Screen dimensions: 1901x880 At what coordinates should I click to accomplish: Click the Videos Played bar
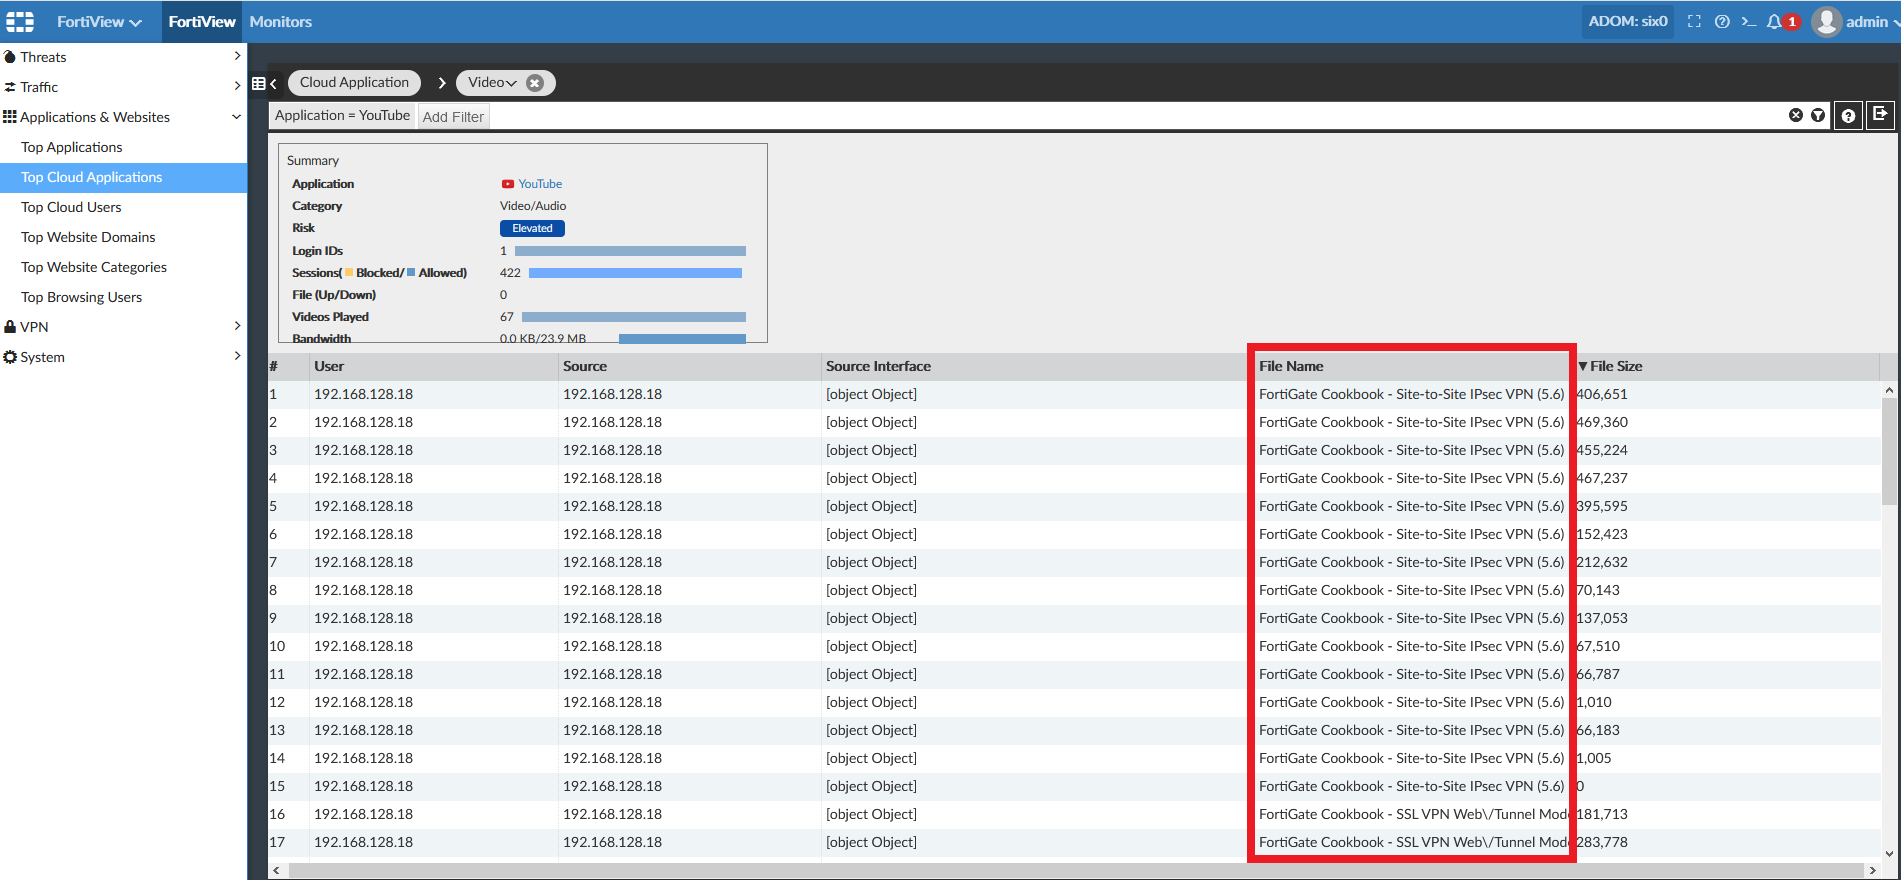click(634, 317)
